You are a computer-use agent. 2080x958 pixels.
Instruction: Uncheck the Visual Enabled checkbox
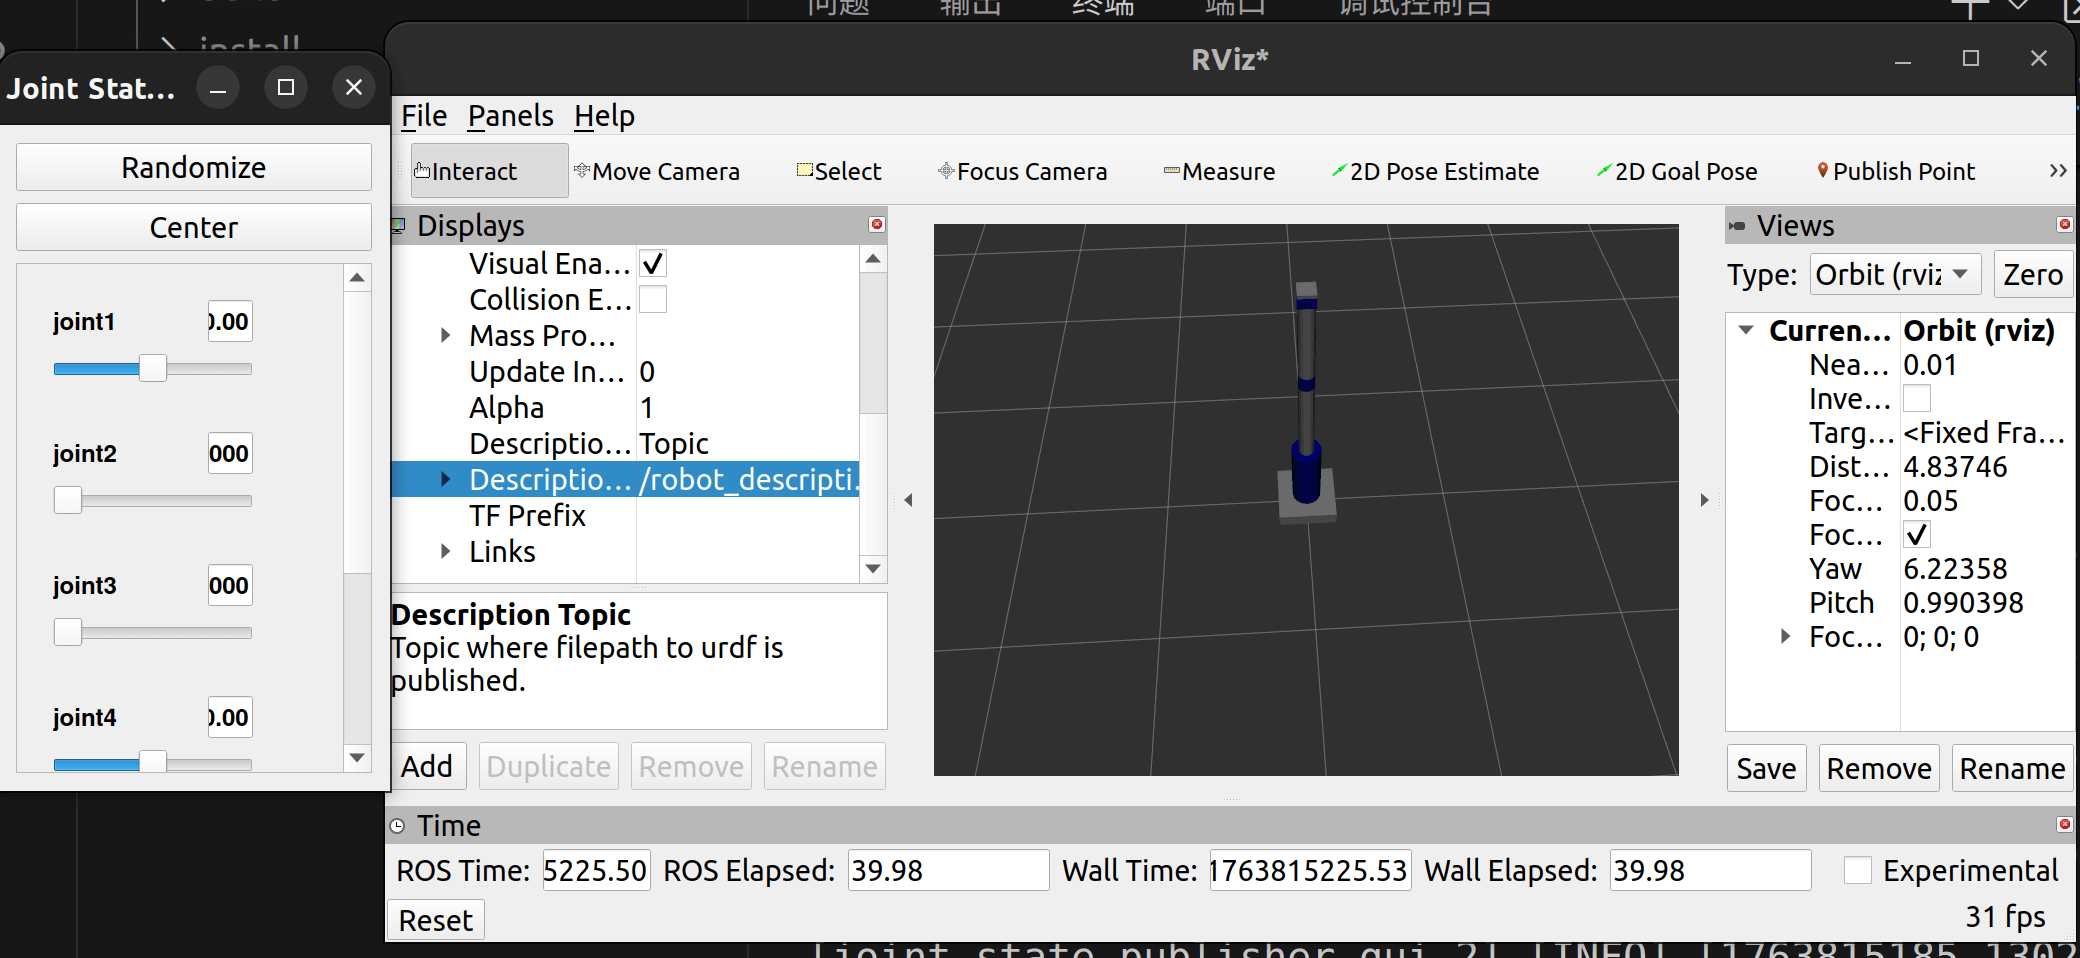(653, 264)
